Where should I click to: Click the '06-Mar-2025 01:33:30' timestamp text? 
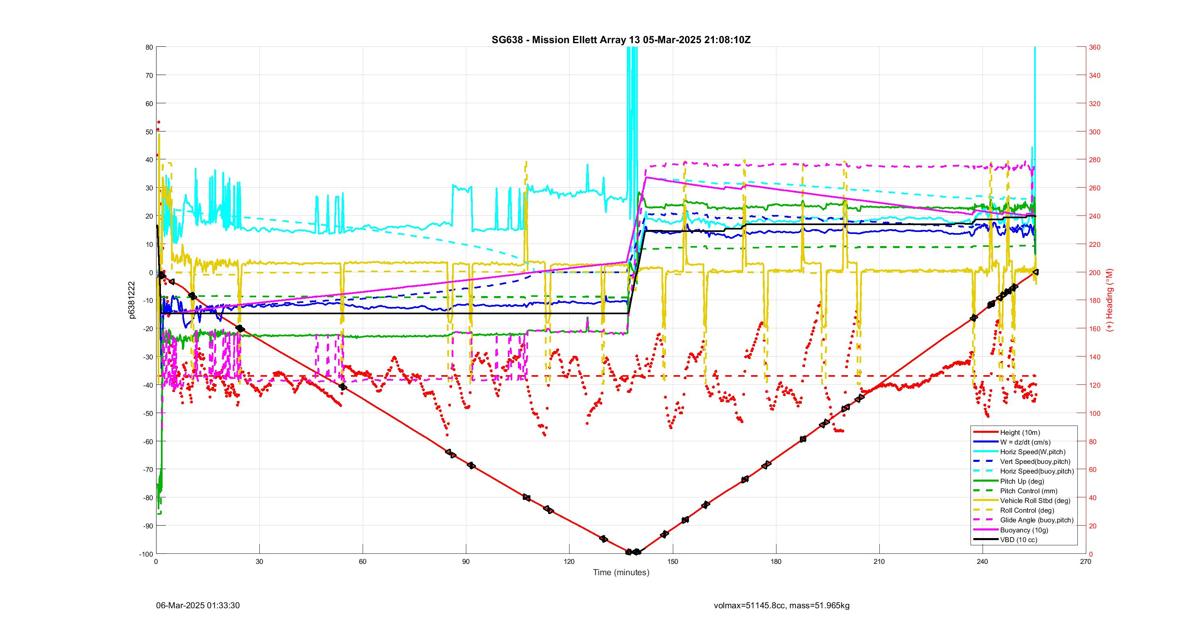click(x=197, y=605)
